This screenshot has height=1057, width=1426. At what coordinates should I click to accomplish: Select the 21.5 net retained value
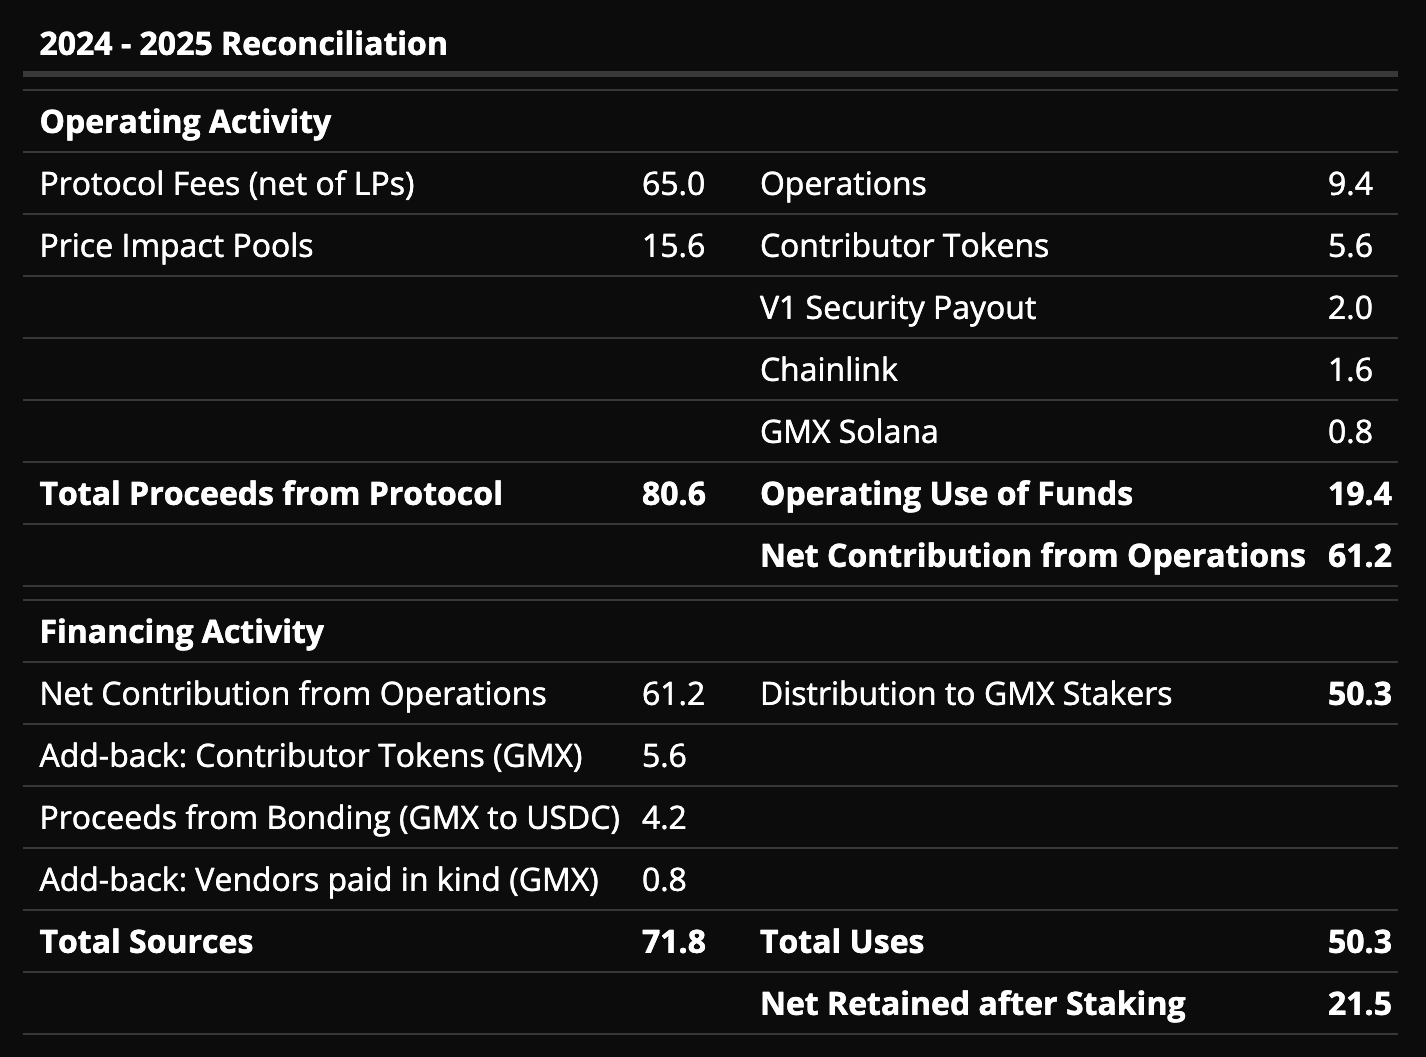tap(1359, 1004)
